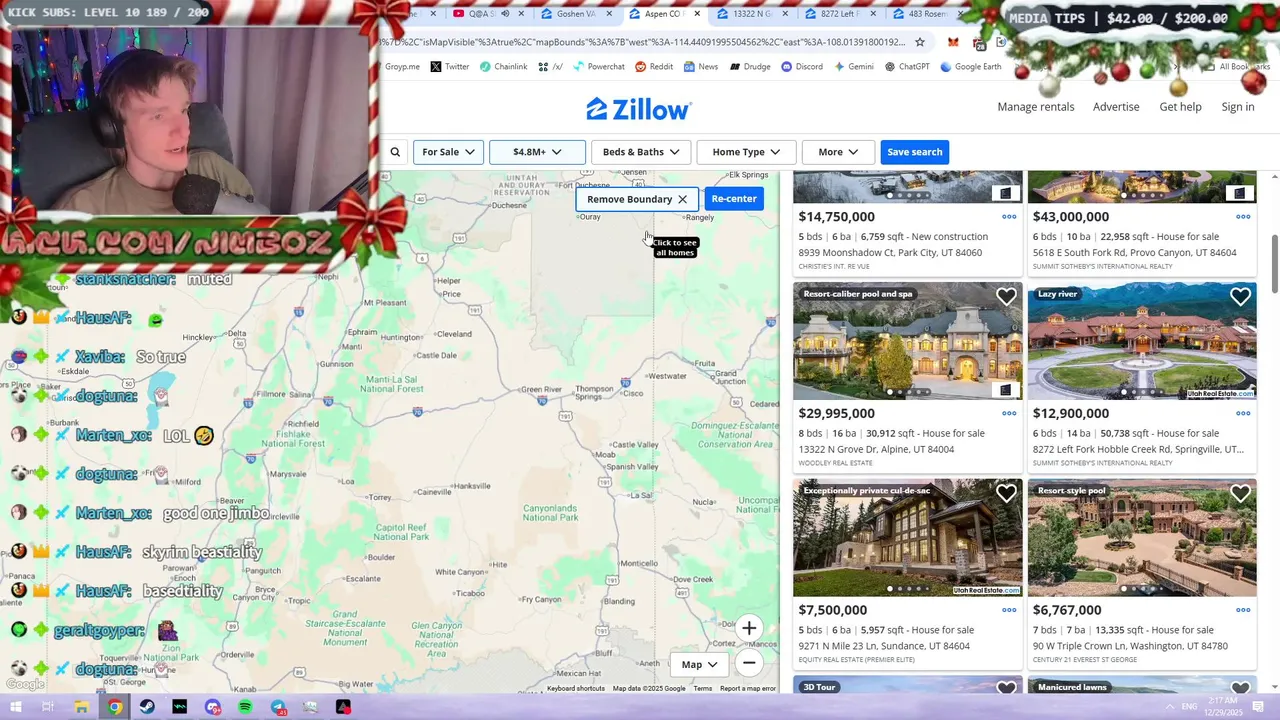
Task: Open the Powerchat bookmark
Action: coord(598,67)
